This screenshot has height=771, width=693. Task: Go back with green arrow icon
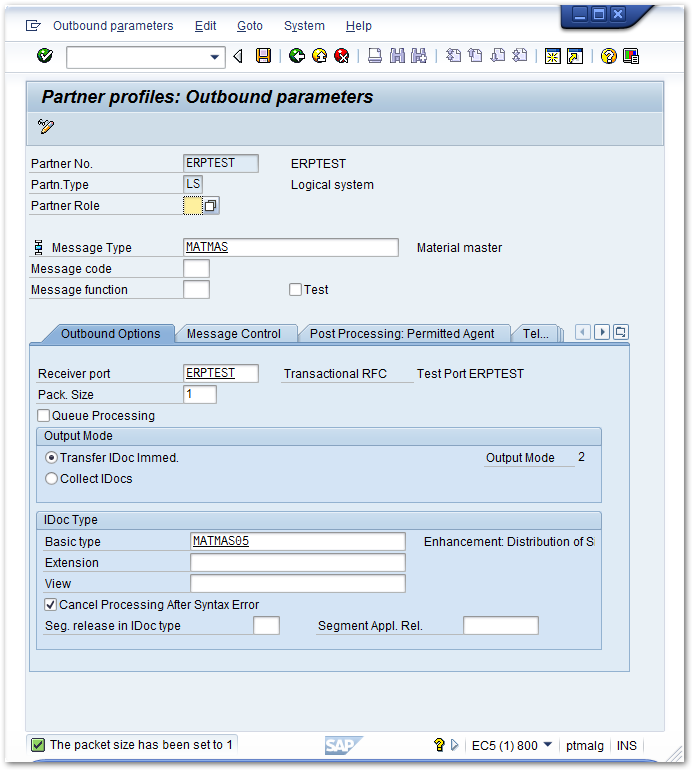click(x=297, y=56)
